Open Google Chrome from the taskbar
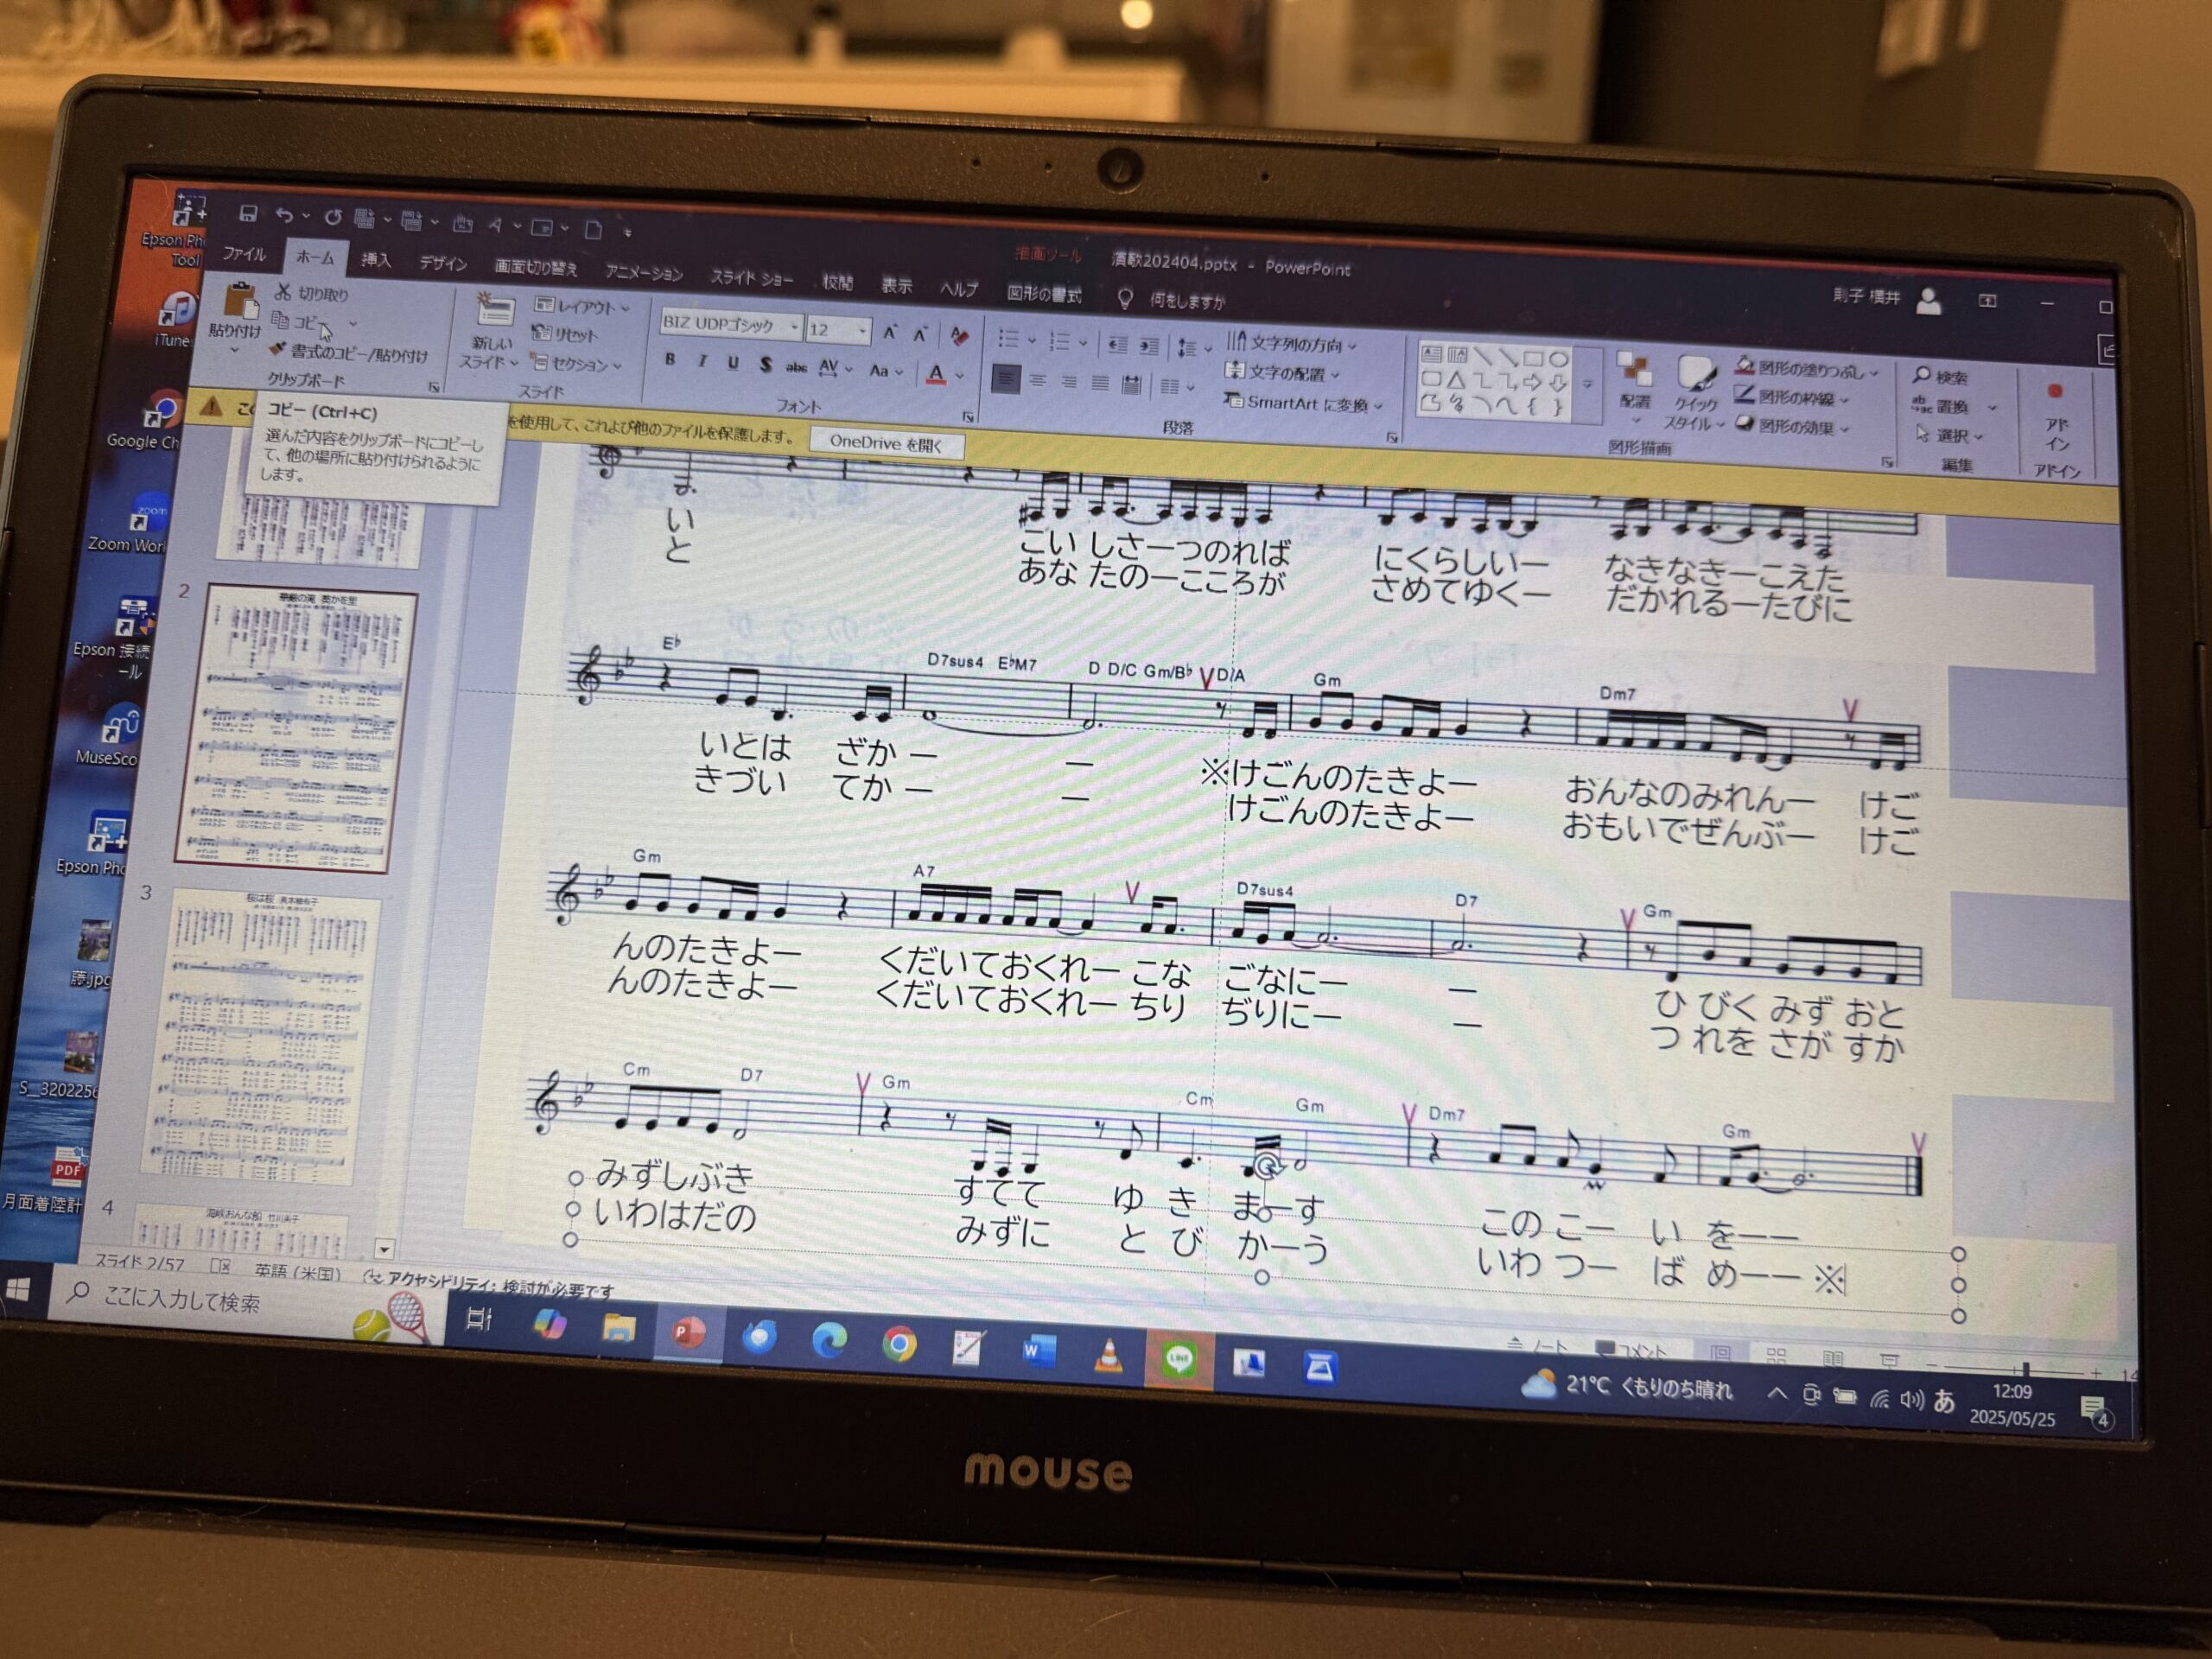The width and height of the screenshot is (2212, 1659). [899, 1345]
